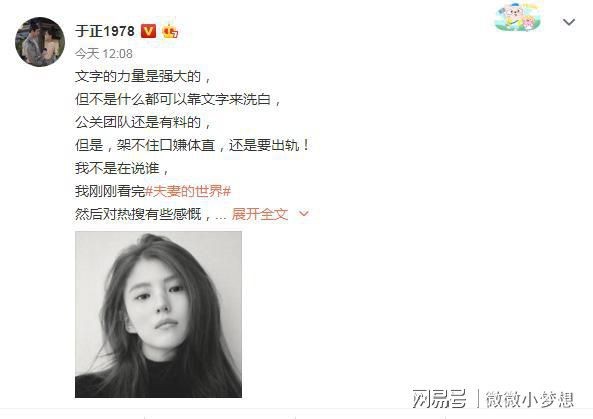Click the text 然后对热搜有些感慨

pos(138,214)
